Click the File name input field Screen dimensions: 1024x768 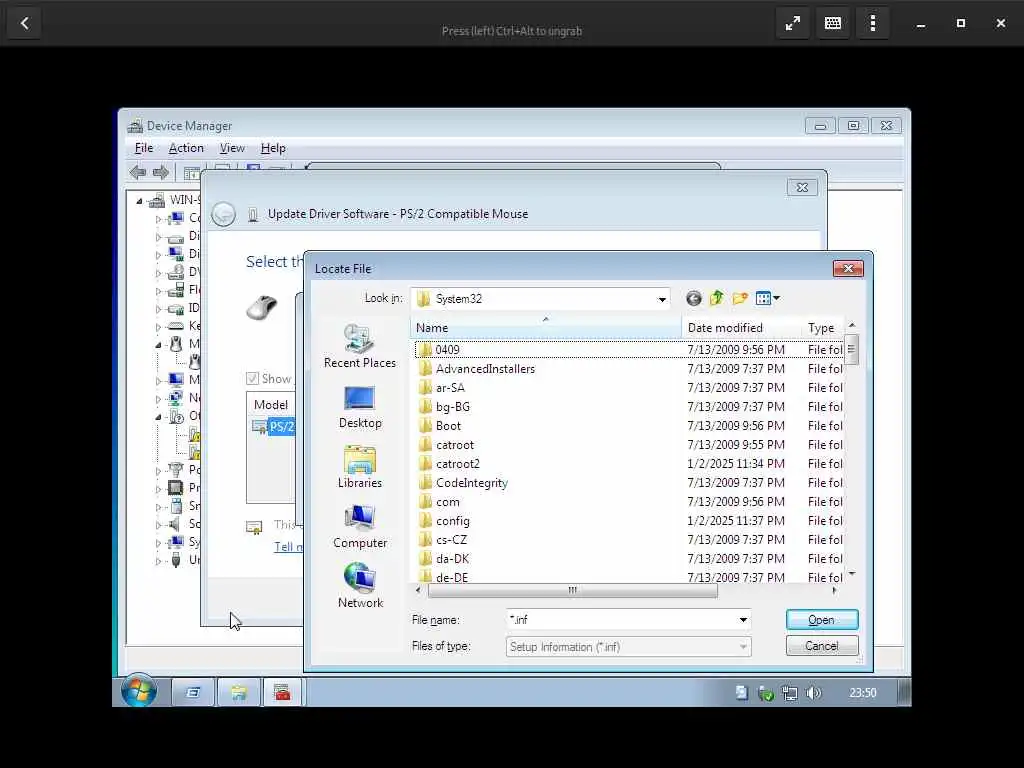point(621,620)
